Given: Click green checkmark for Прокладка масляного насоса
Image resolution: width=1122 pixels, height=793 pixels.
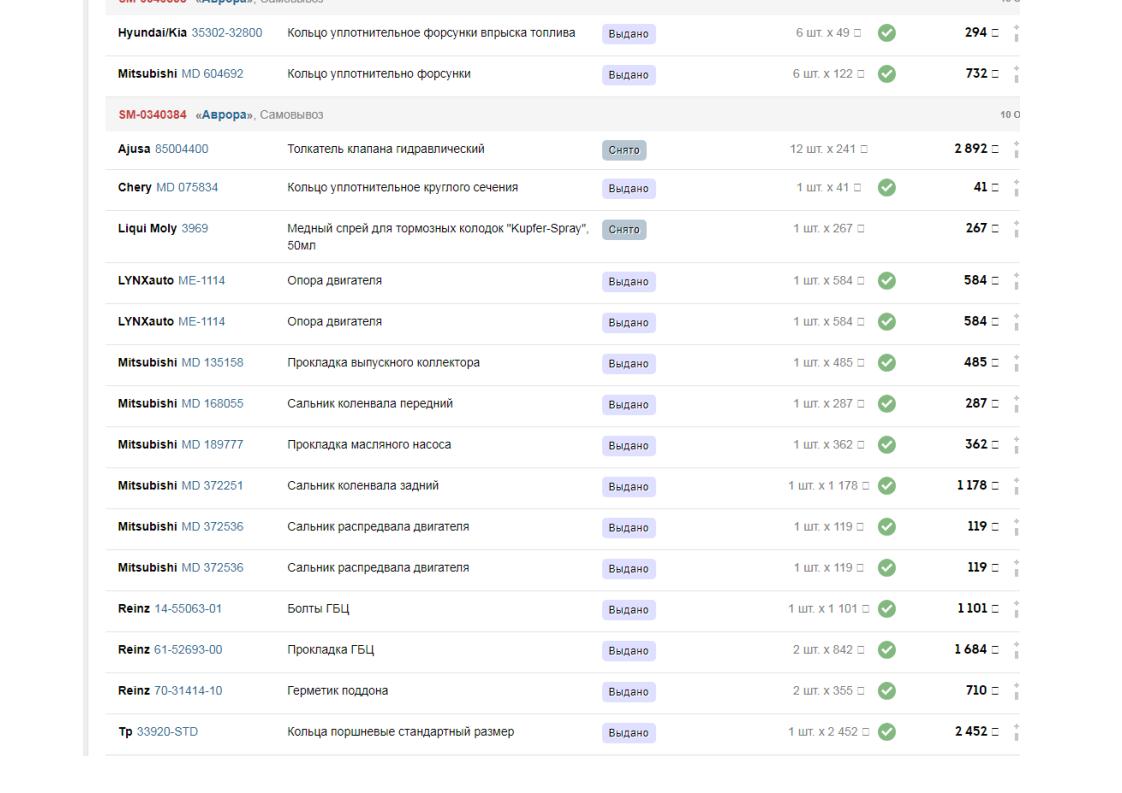Looking at the screenshot, I should (886, 445).
